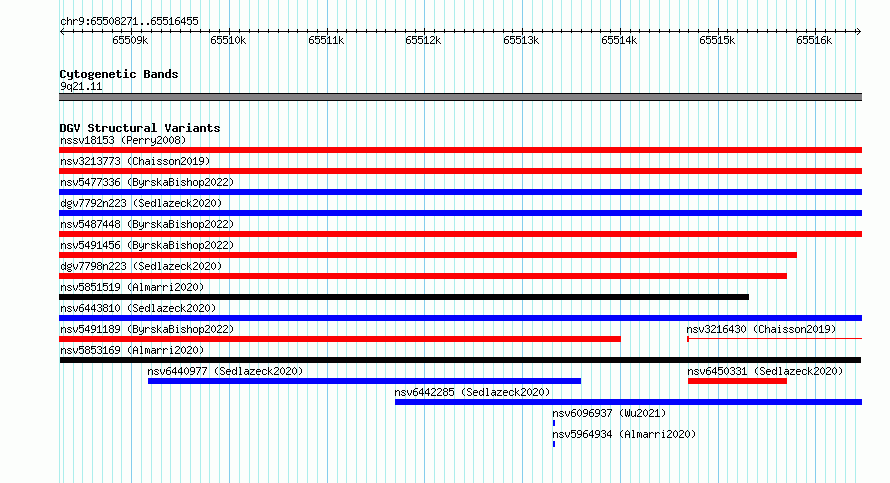The width and height of the screenshot is (890, 483).
Task: Click the gray 9q21.11 cytogenetic band bar
Action: click(x=460, y=97)
